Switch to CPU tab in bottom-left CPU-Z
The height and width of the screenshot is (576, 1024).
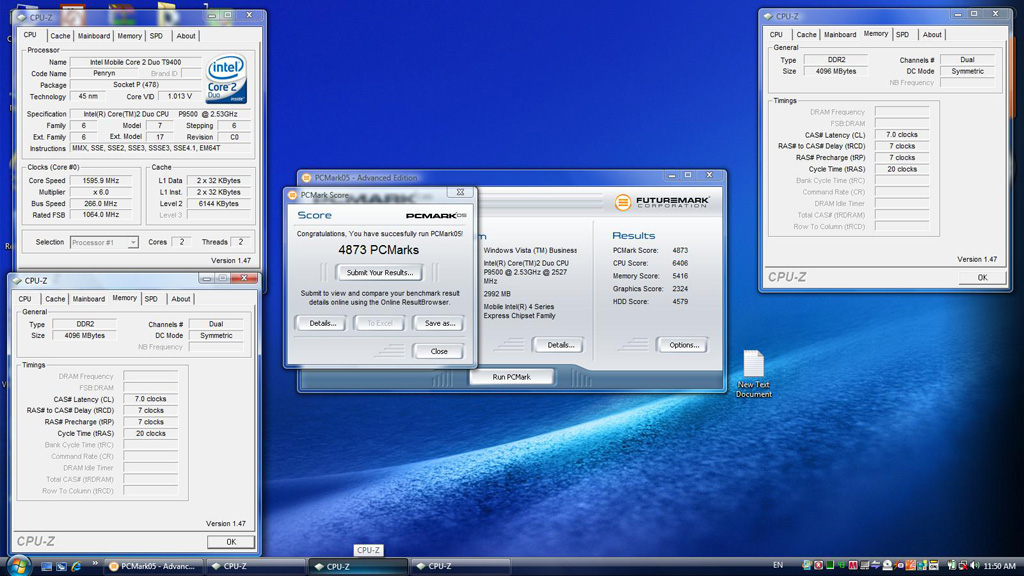[25, 299]
